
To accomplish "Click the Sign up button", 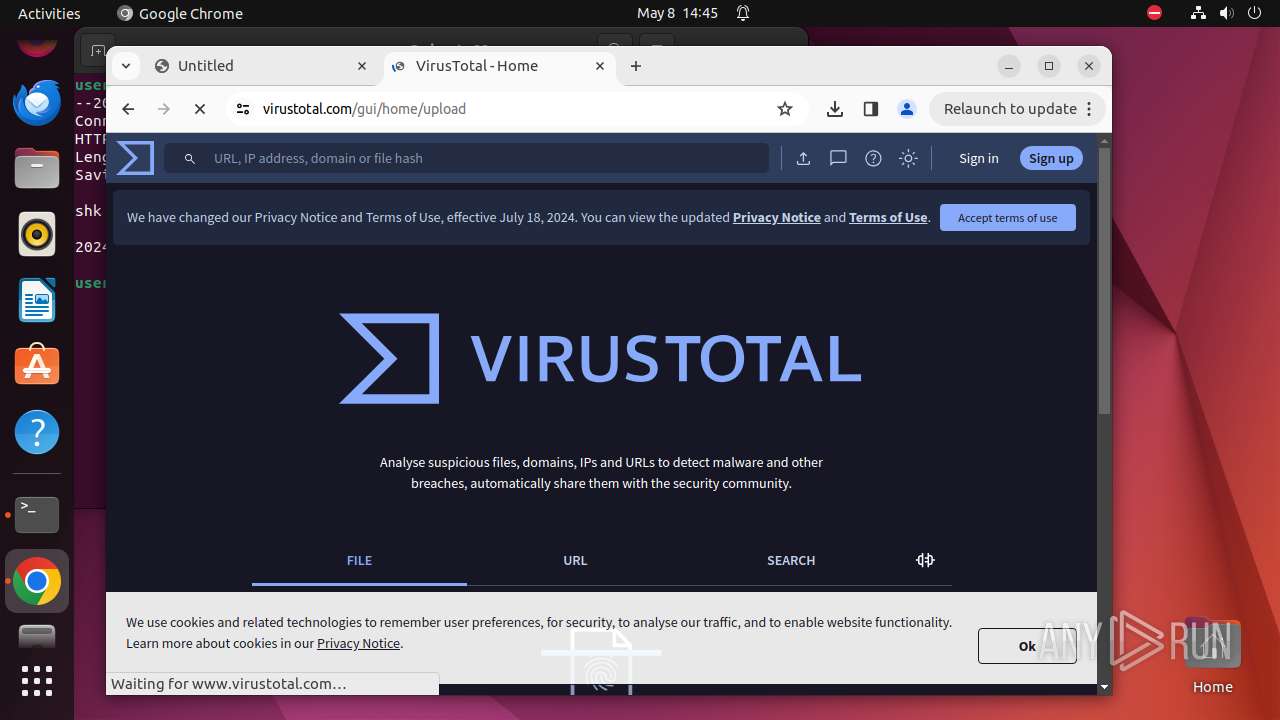I will pyautogui.click(x=1051, y=158).
